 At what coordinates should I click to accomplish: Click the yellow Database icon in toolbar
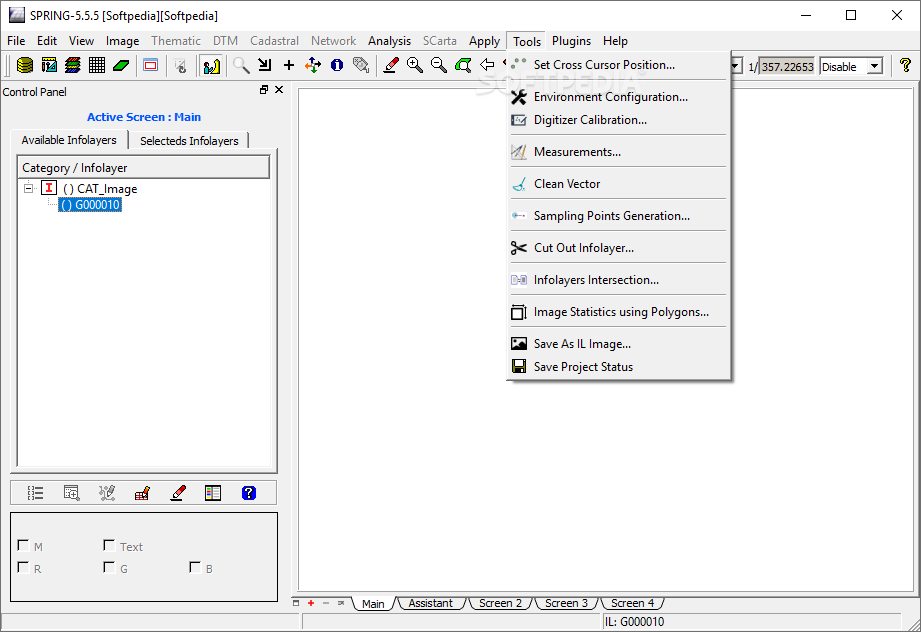(x=25, y=65)
